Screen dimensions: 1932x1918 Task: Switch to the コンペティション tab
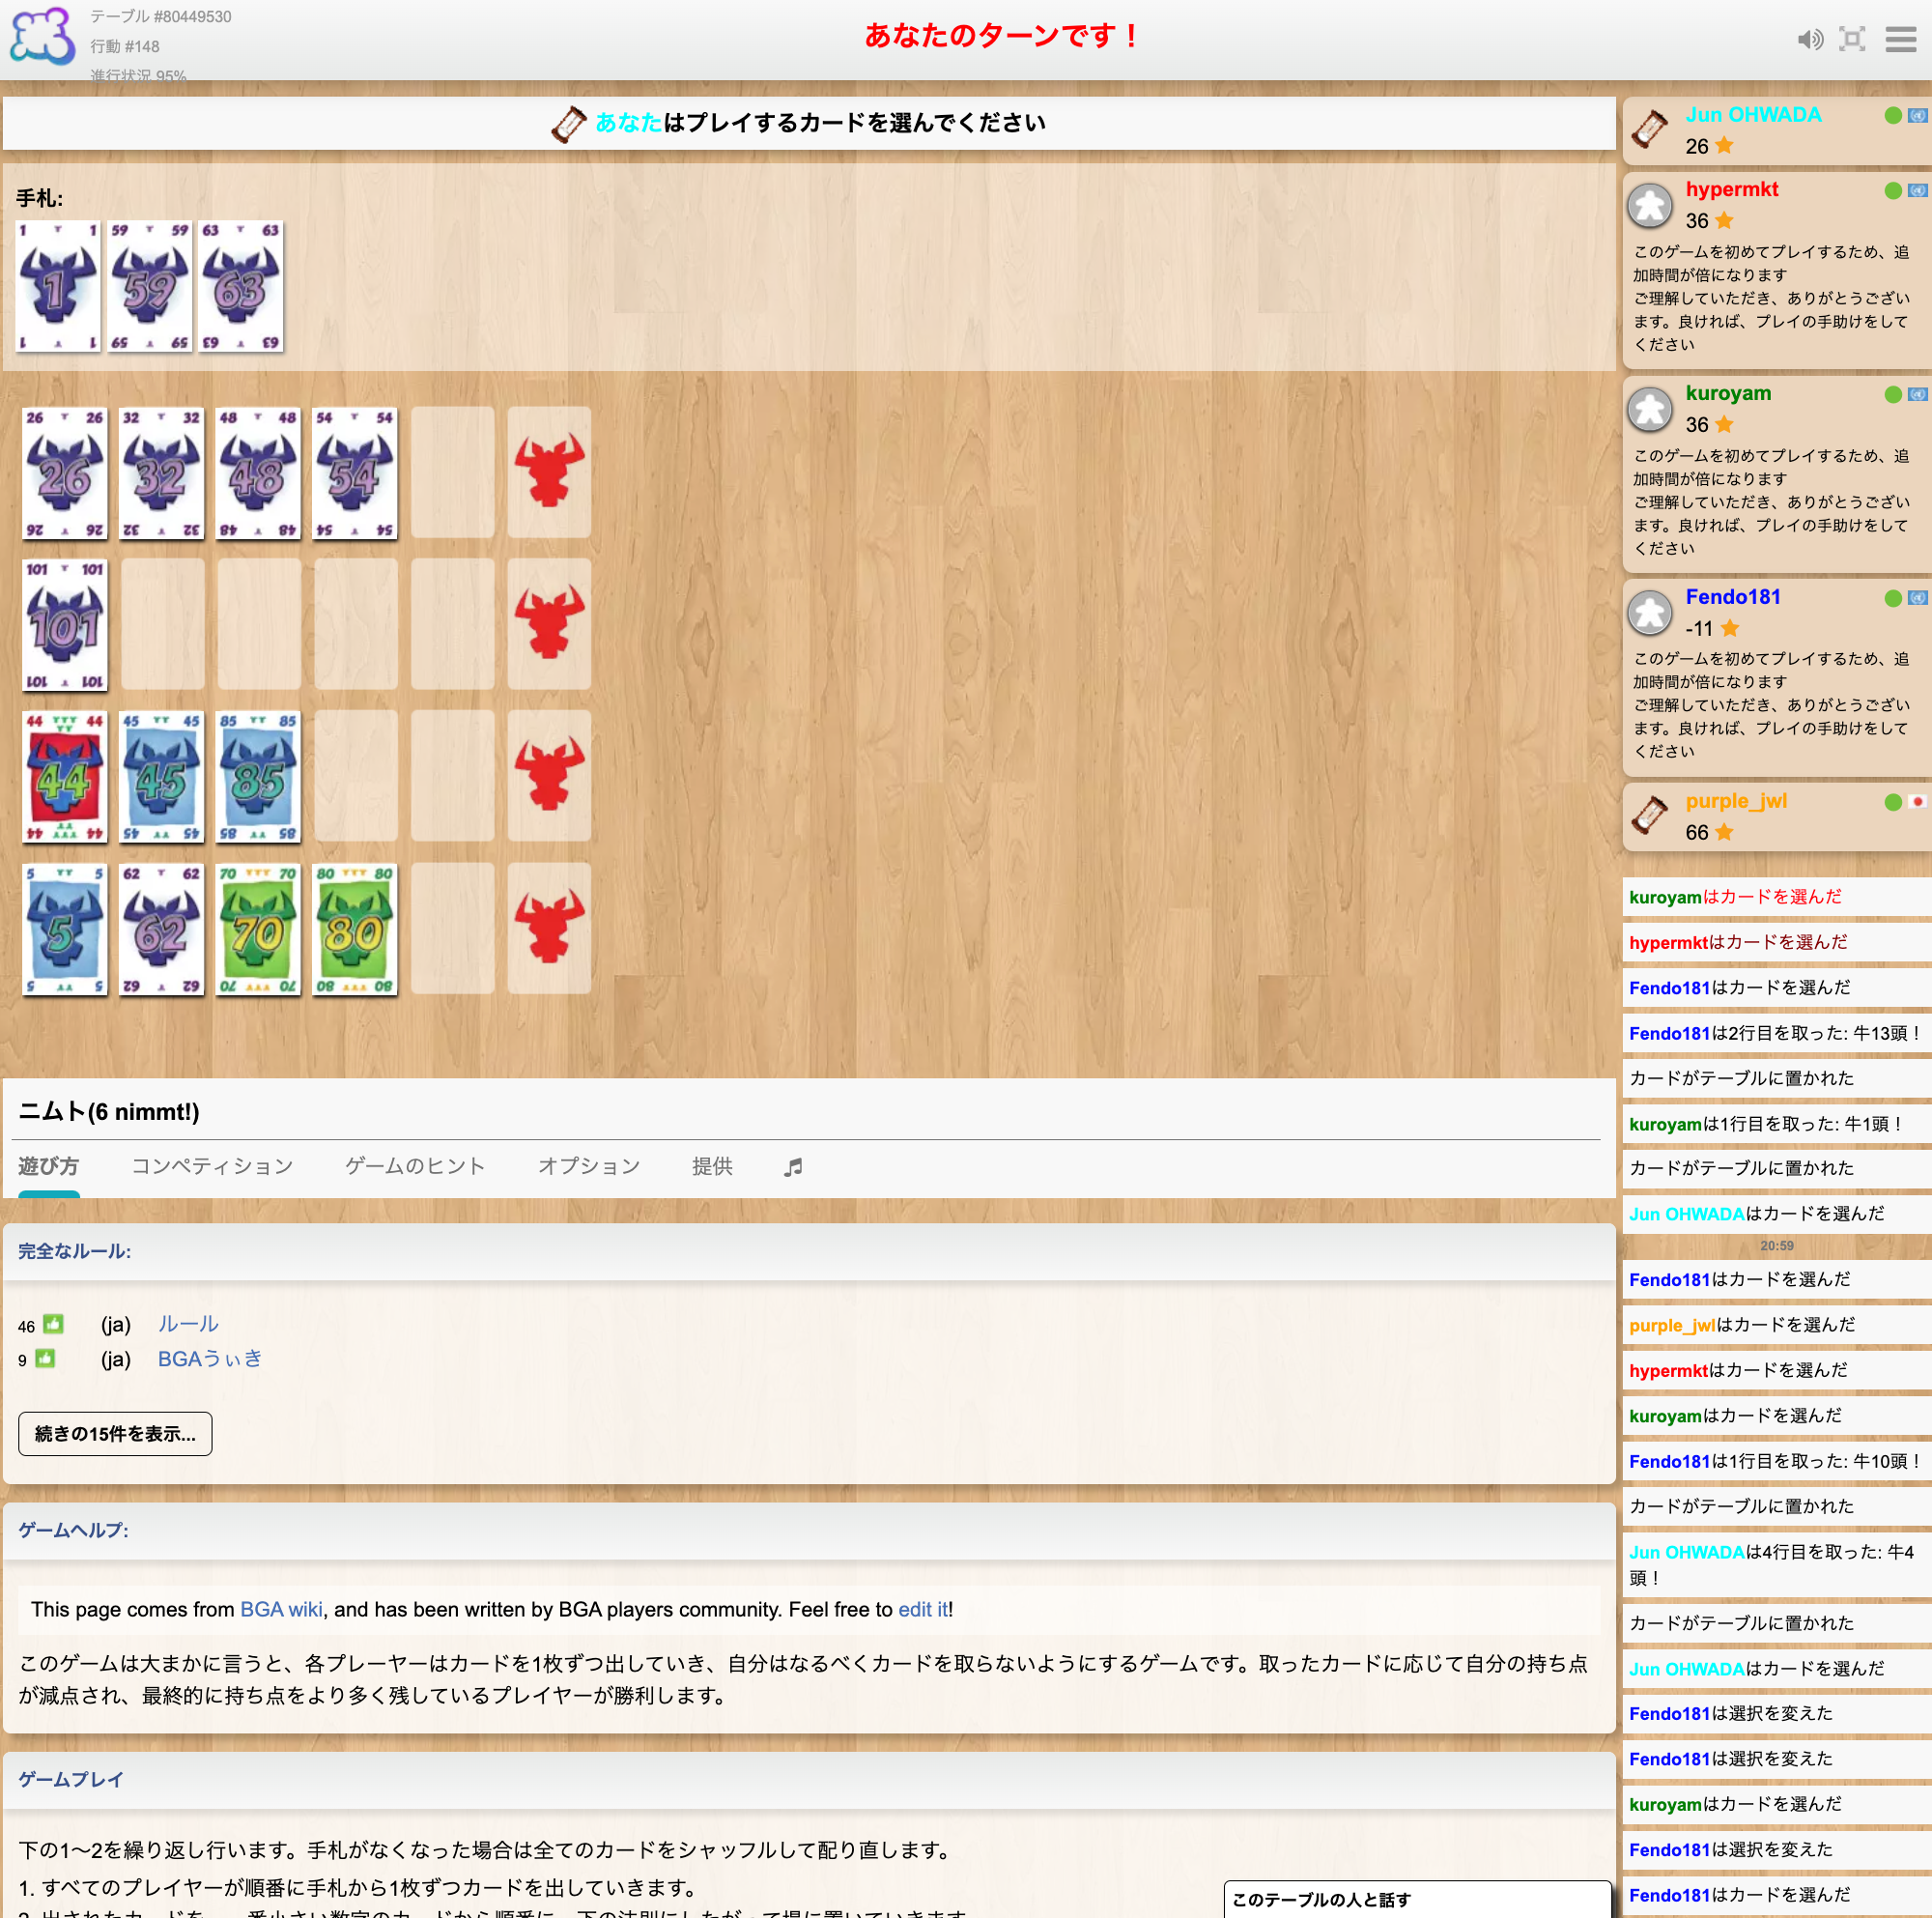[x=212, y=1166]
